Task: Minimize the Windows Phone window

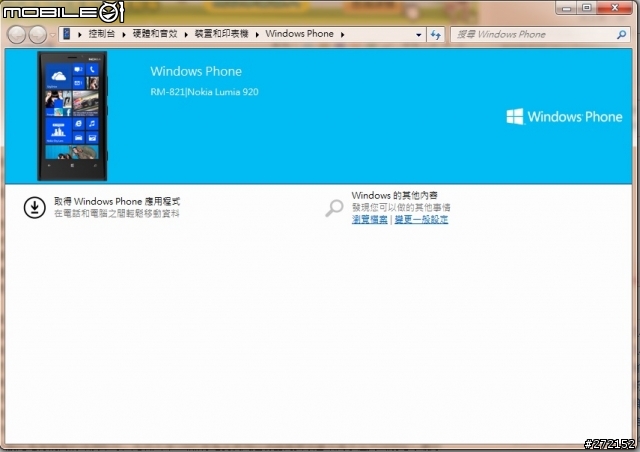Action: 566,8
